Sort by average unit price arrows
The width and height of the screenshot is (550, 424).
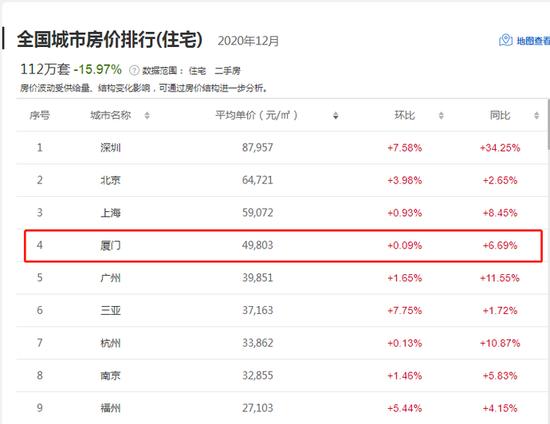pos(336,115)
